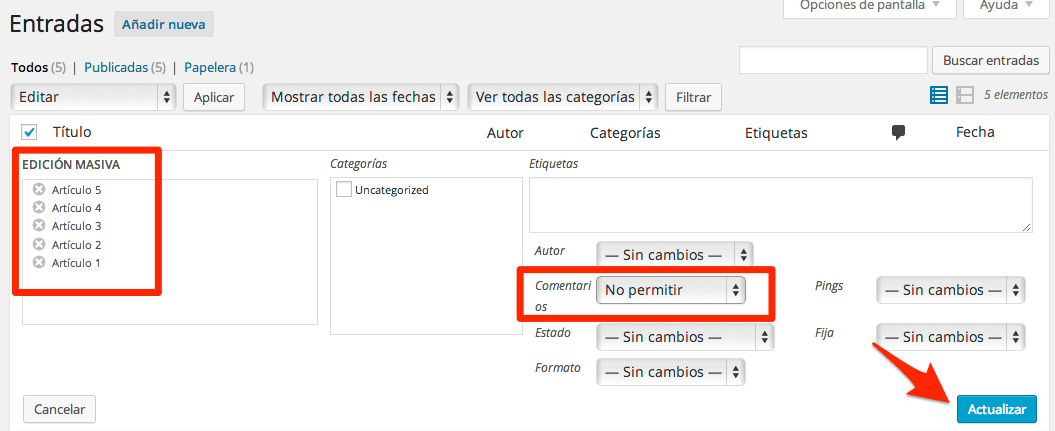Open the Formato dropdown
This screenshot has height=431, width=1055.
671,372
